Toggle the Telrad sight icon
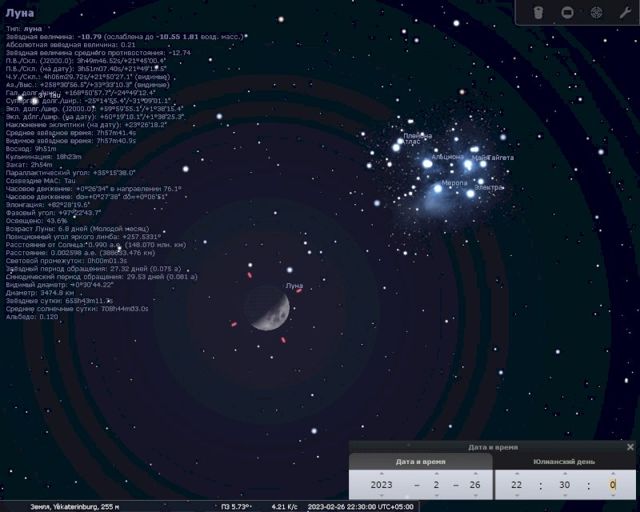Screen dimensions: 640x512 [596, 12]
